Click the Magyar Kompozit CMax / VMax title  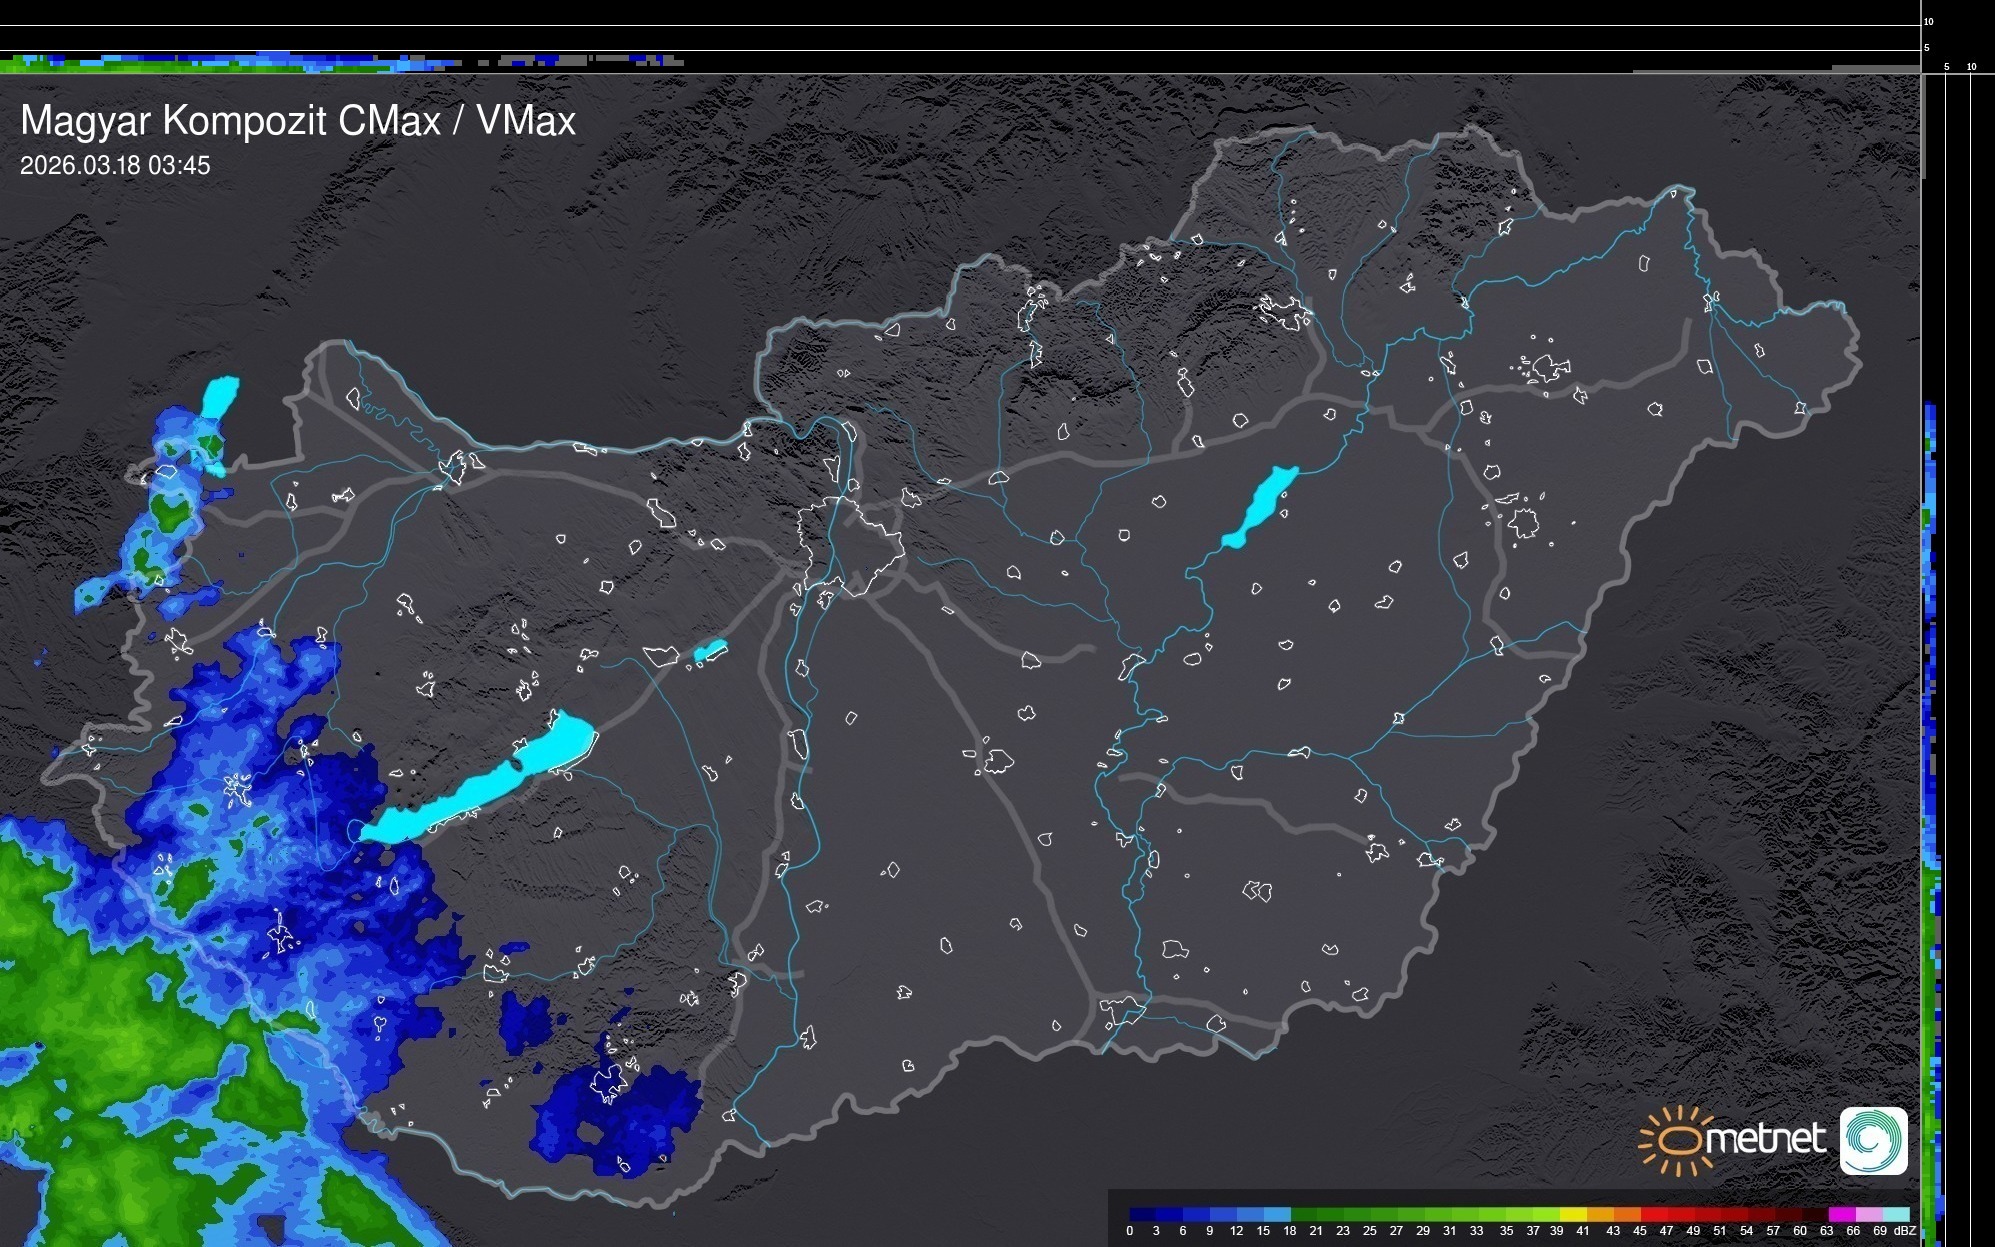(298, 121)
